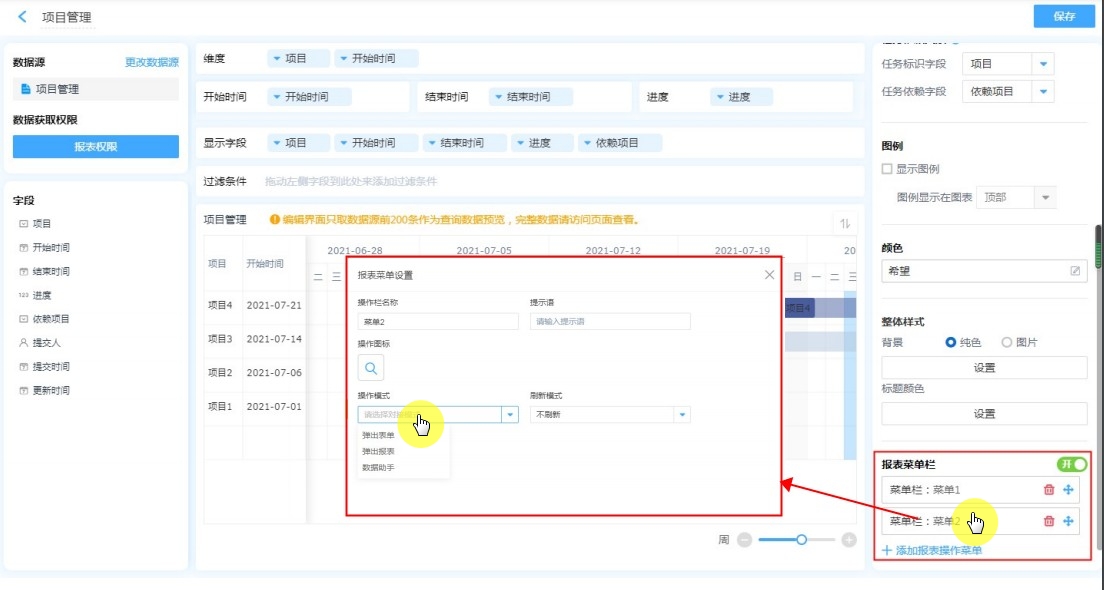Click the 操作图标 magnifier icon
Viewport: 1104px width, 590px height.
[x=371, y=369]
